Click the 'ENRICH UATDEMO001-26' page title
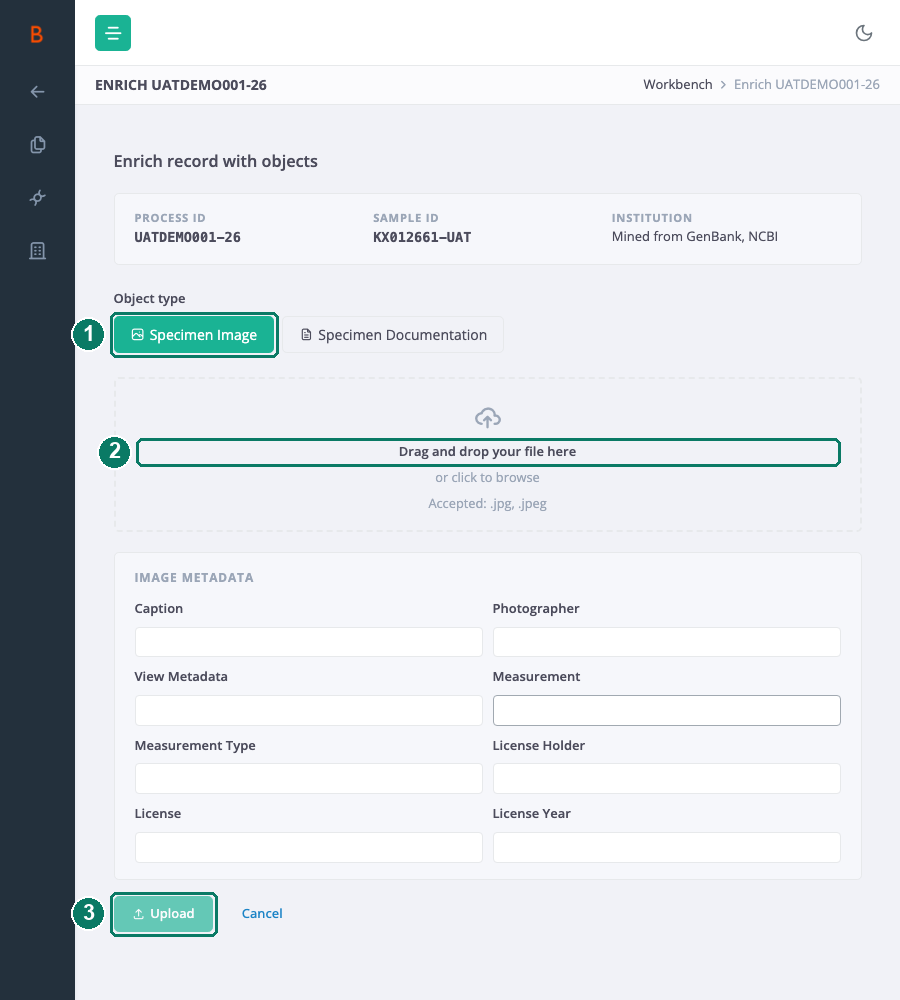900x1000 pixels. tap(181, 85)
